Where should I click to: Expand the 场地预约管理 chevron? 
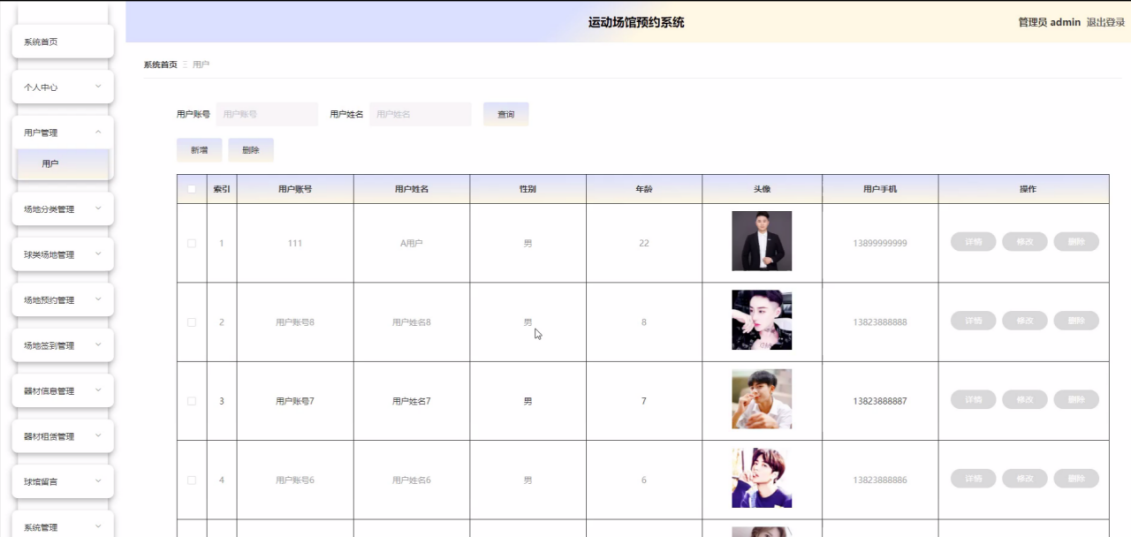point(99,300)
